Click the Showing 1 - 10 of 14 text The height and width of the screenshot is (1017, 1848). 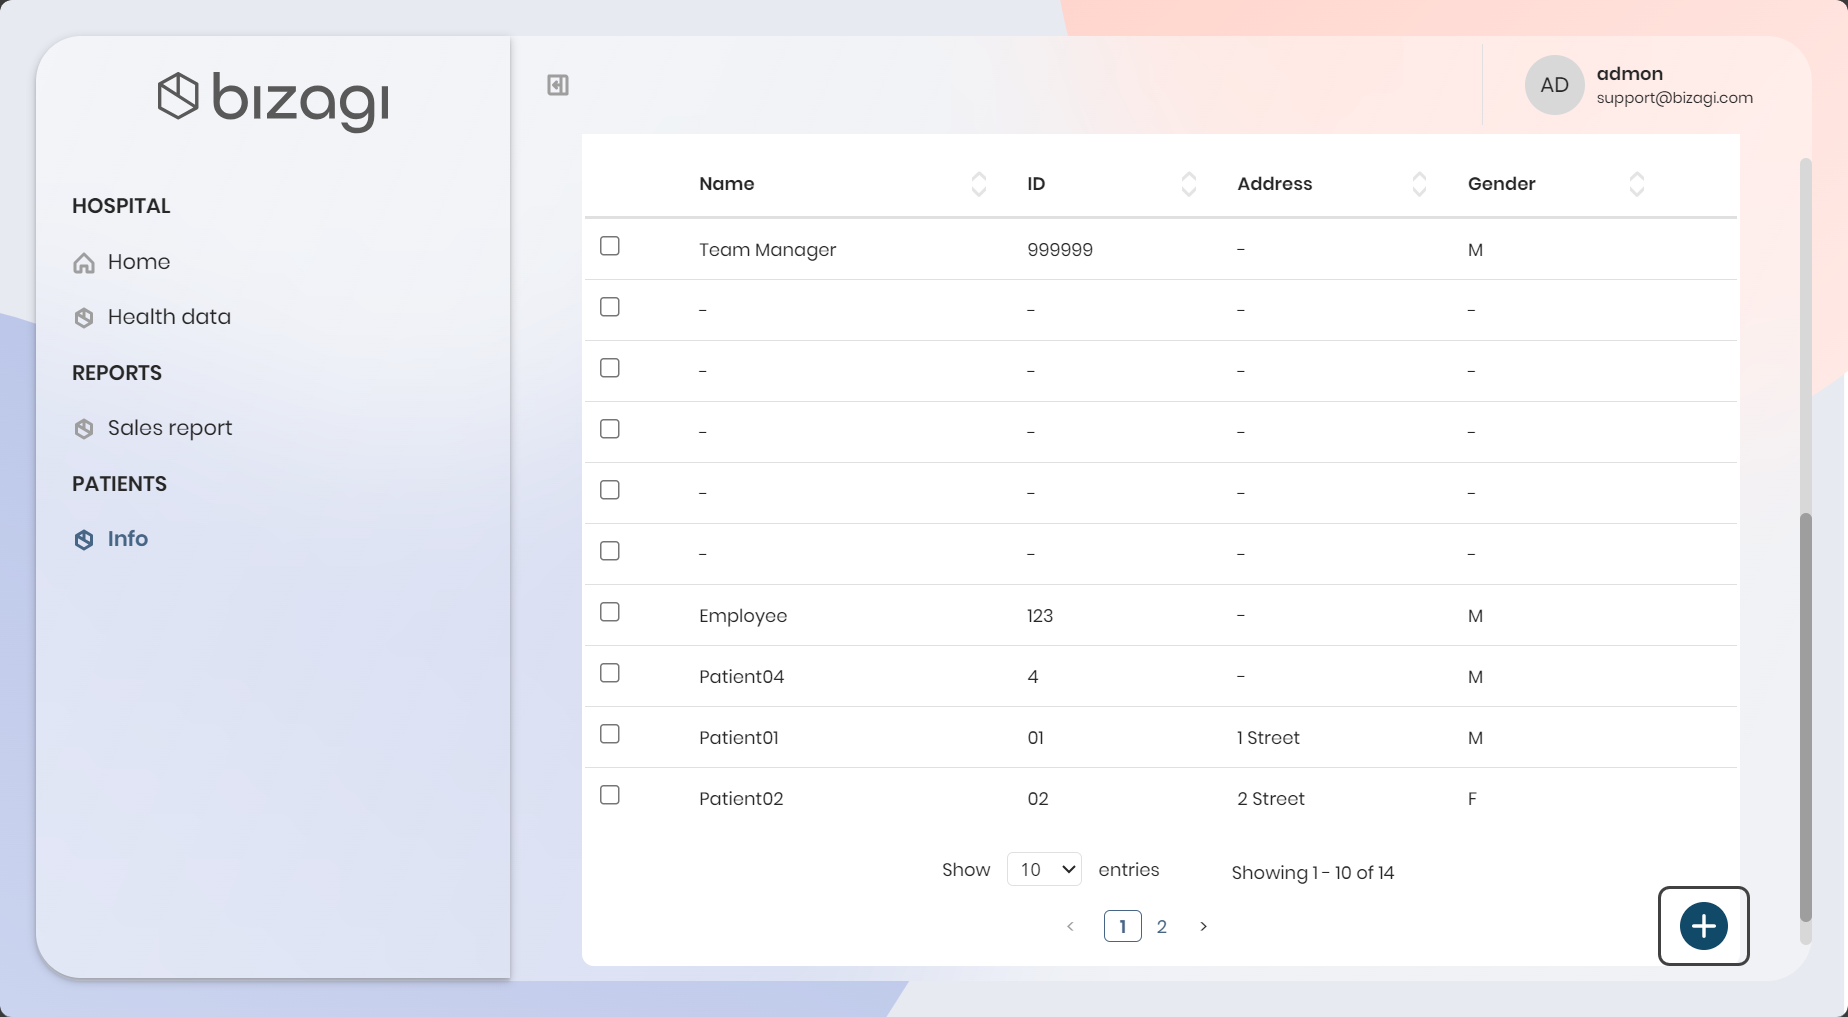coord(1313,873)
